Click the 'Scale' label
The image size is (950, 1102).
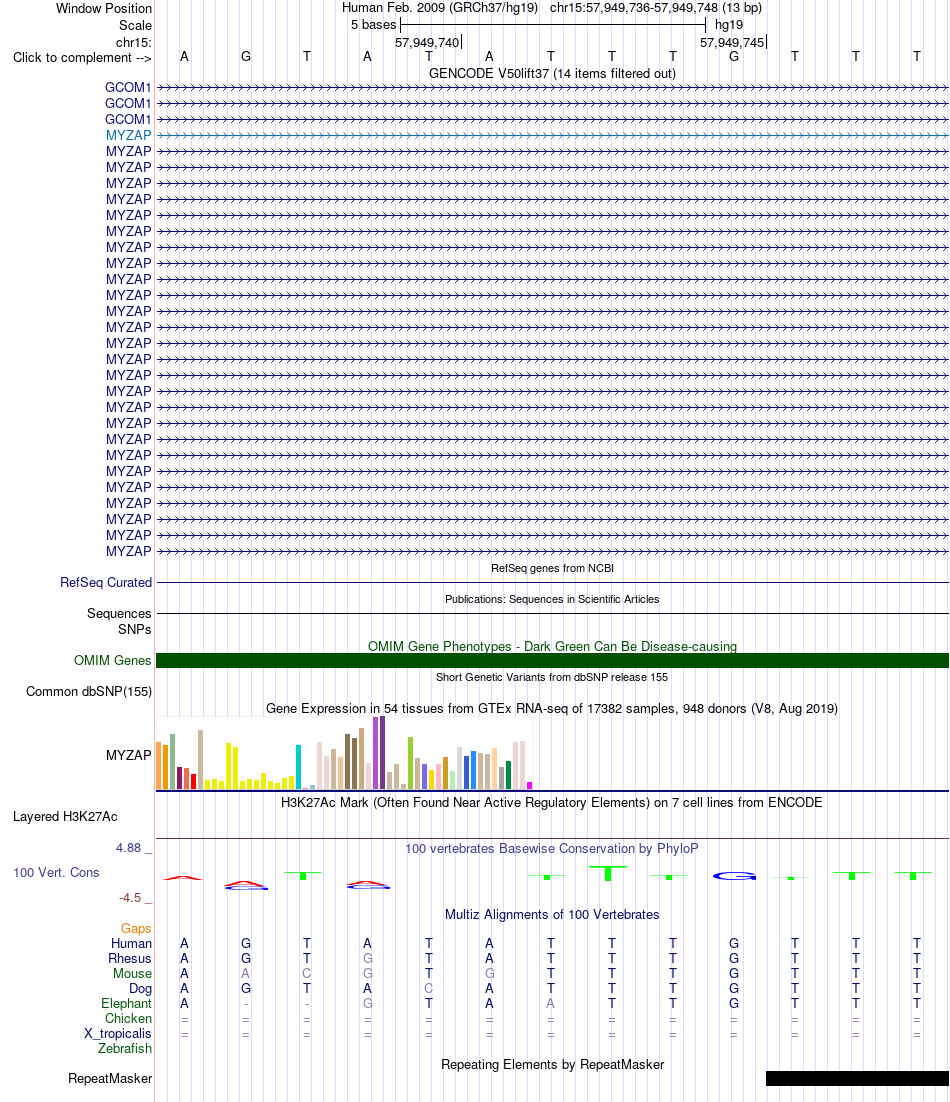[135, 25]
